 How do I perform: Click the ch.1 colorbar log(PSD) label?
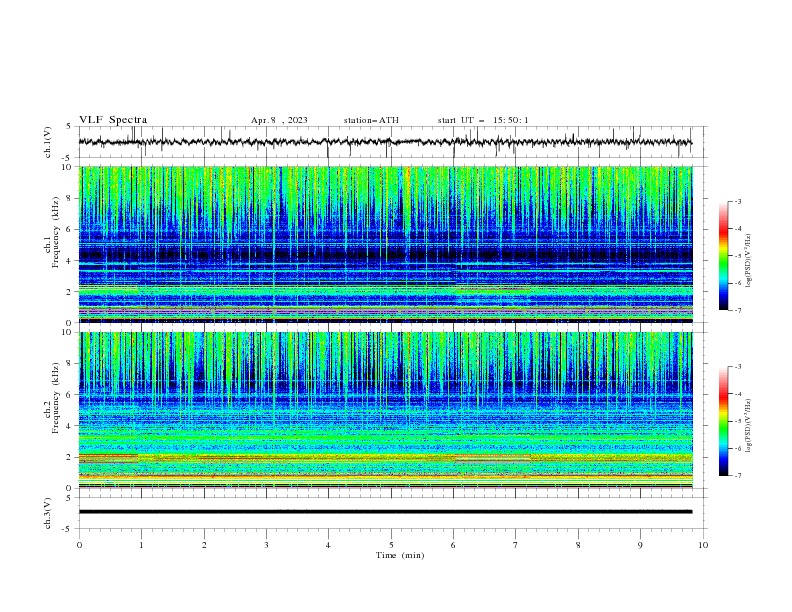pos(749,261)
